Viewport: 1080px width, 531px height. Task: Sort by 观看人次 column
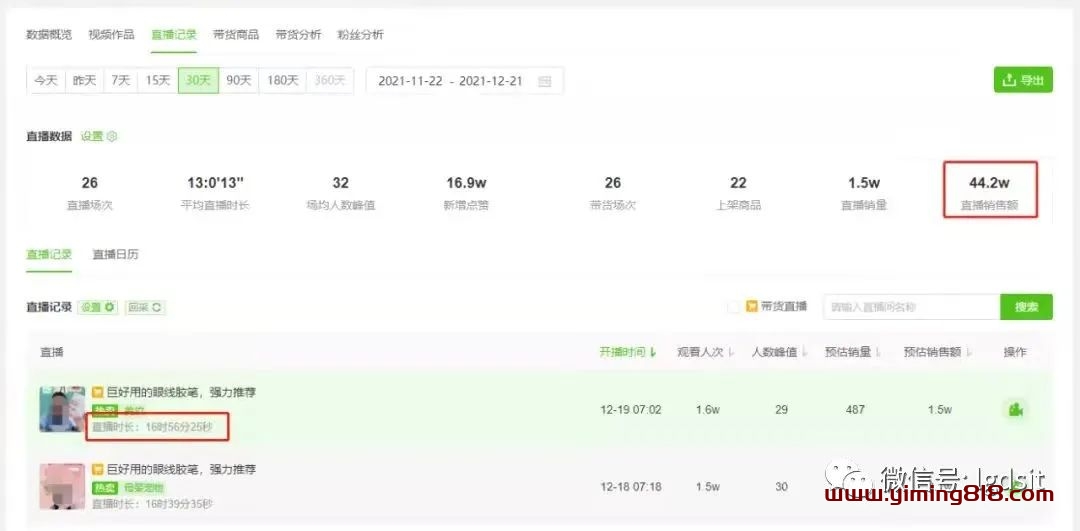coord(705,352)
